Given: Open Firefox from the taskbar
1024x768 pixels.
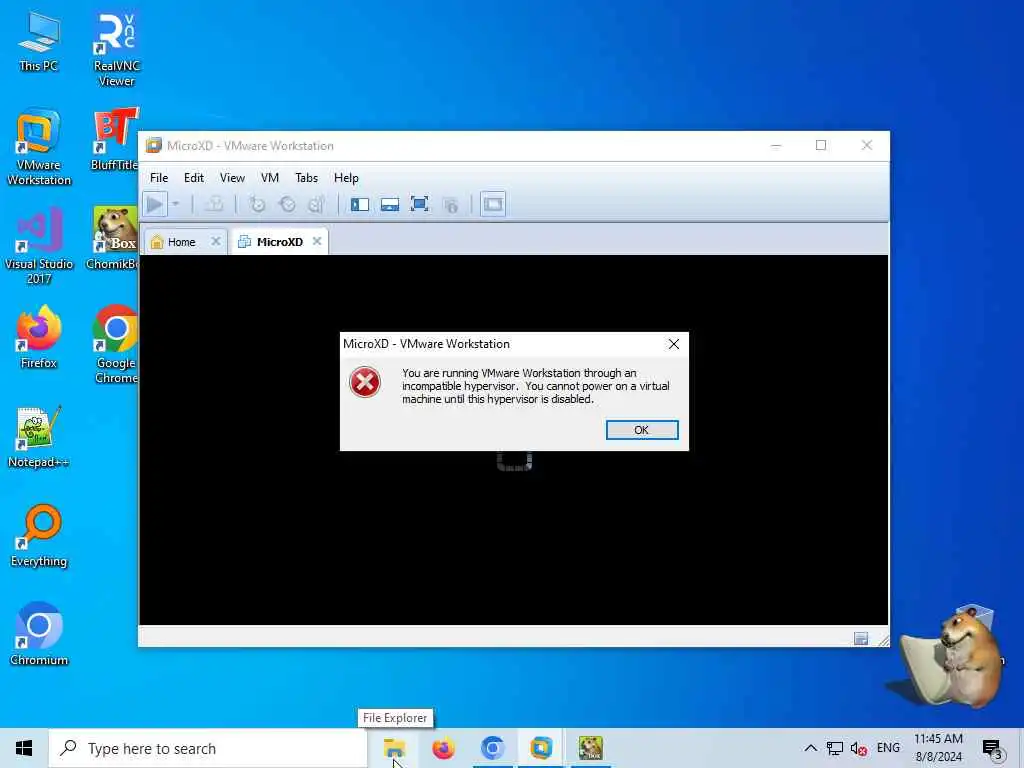Looking at the screenshot, I should [443, 748].
